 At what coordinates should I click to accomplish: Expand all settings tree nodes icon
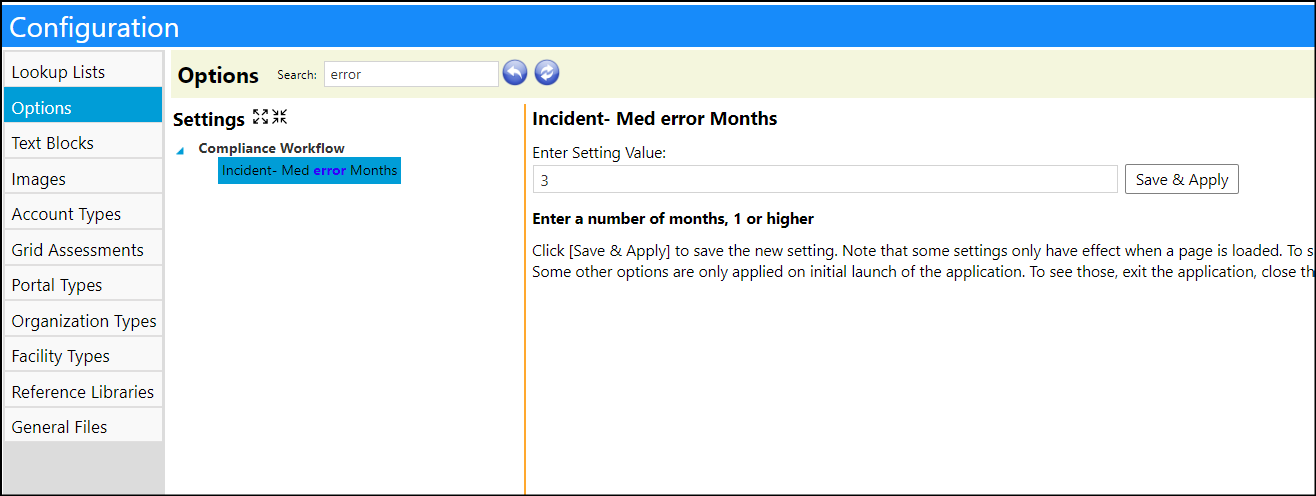point(261,117)
